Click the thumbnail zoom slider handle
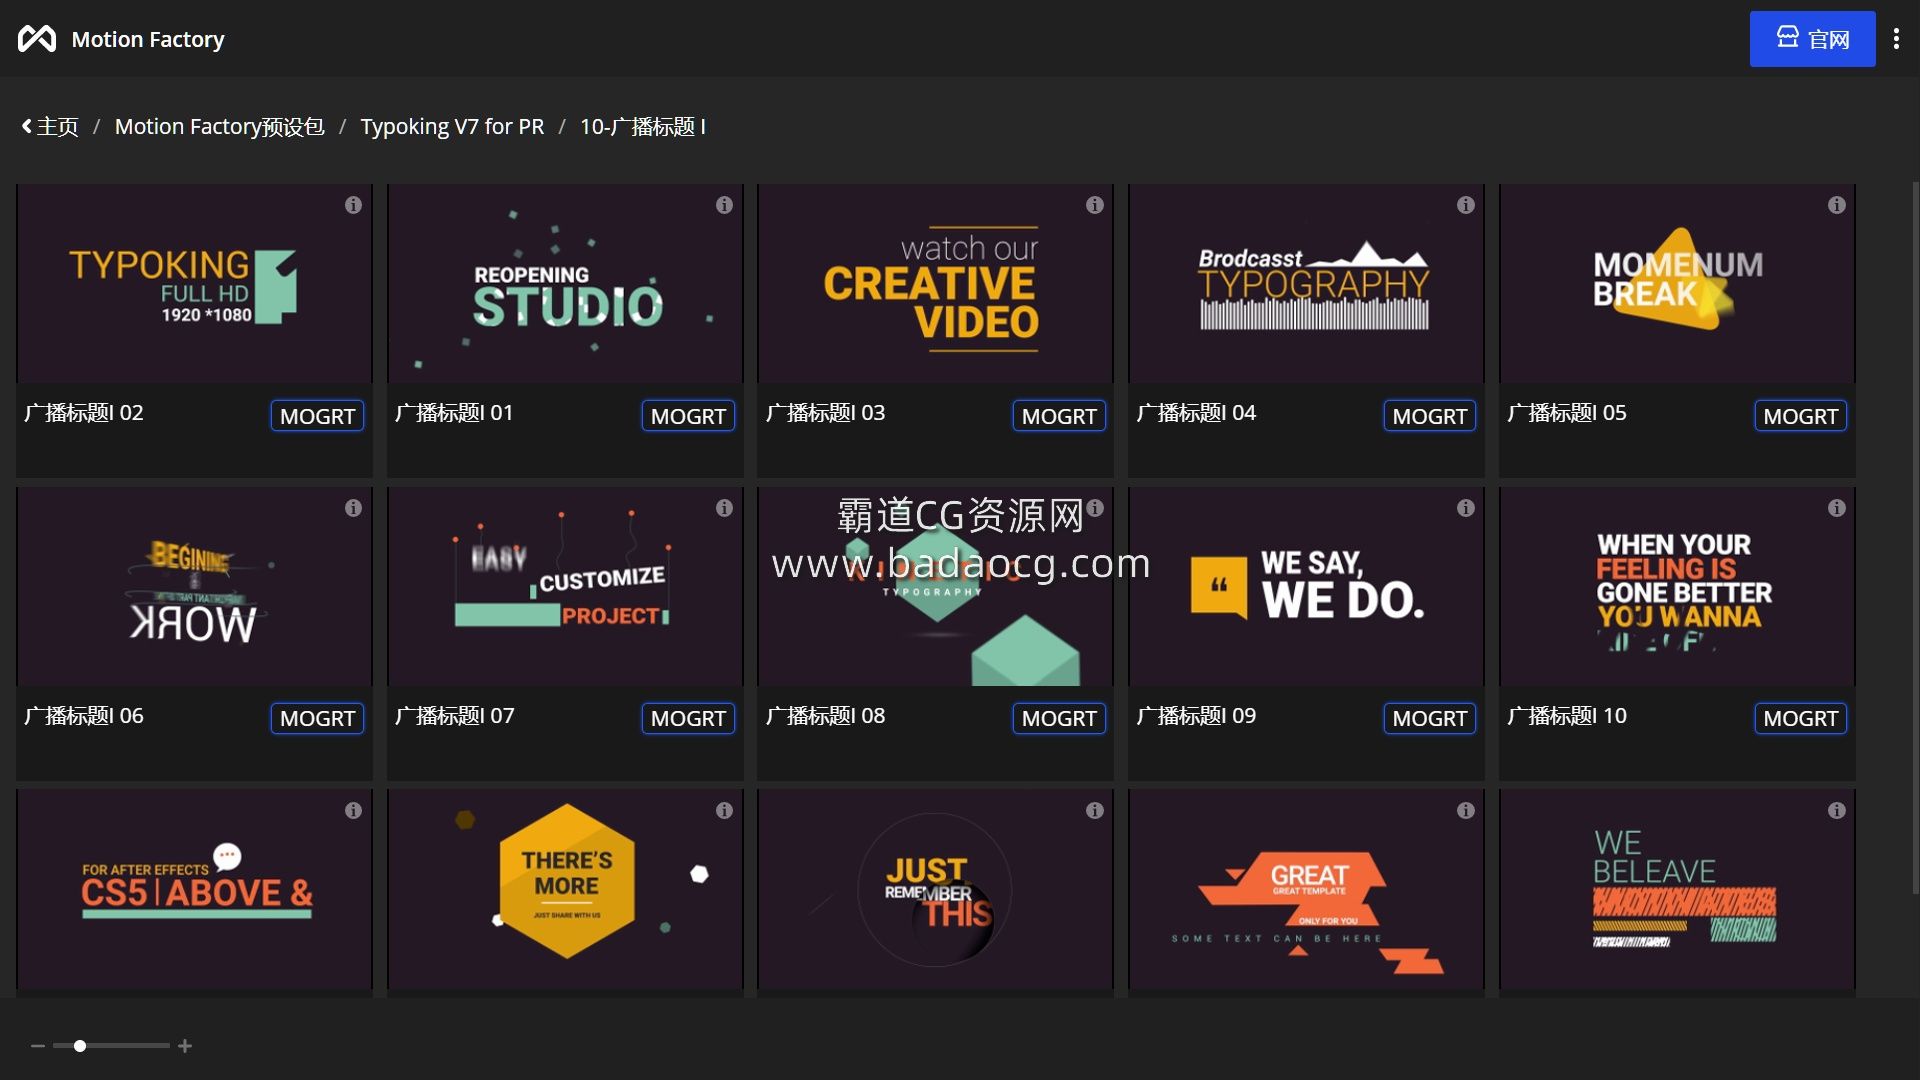The image size is (1920, 1080). (80, 1046)
